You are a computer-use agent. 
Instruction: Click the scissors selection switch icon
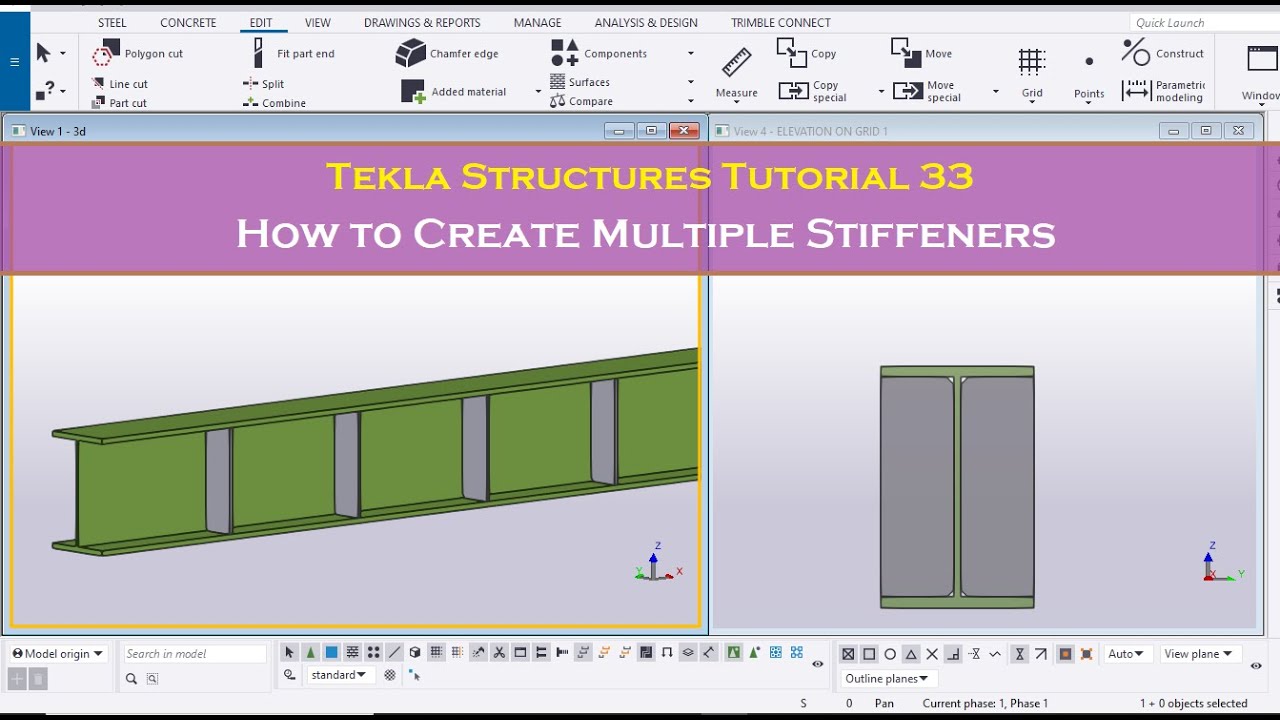coord(499,653)
